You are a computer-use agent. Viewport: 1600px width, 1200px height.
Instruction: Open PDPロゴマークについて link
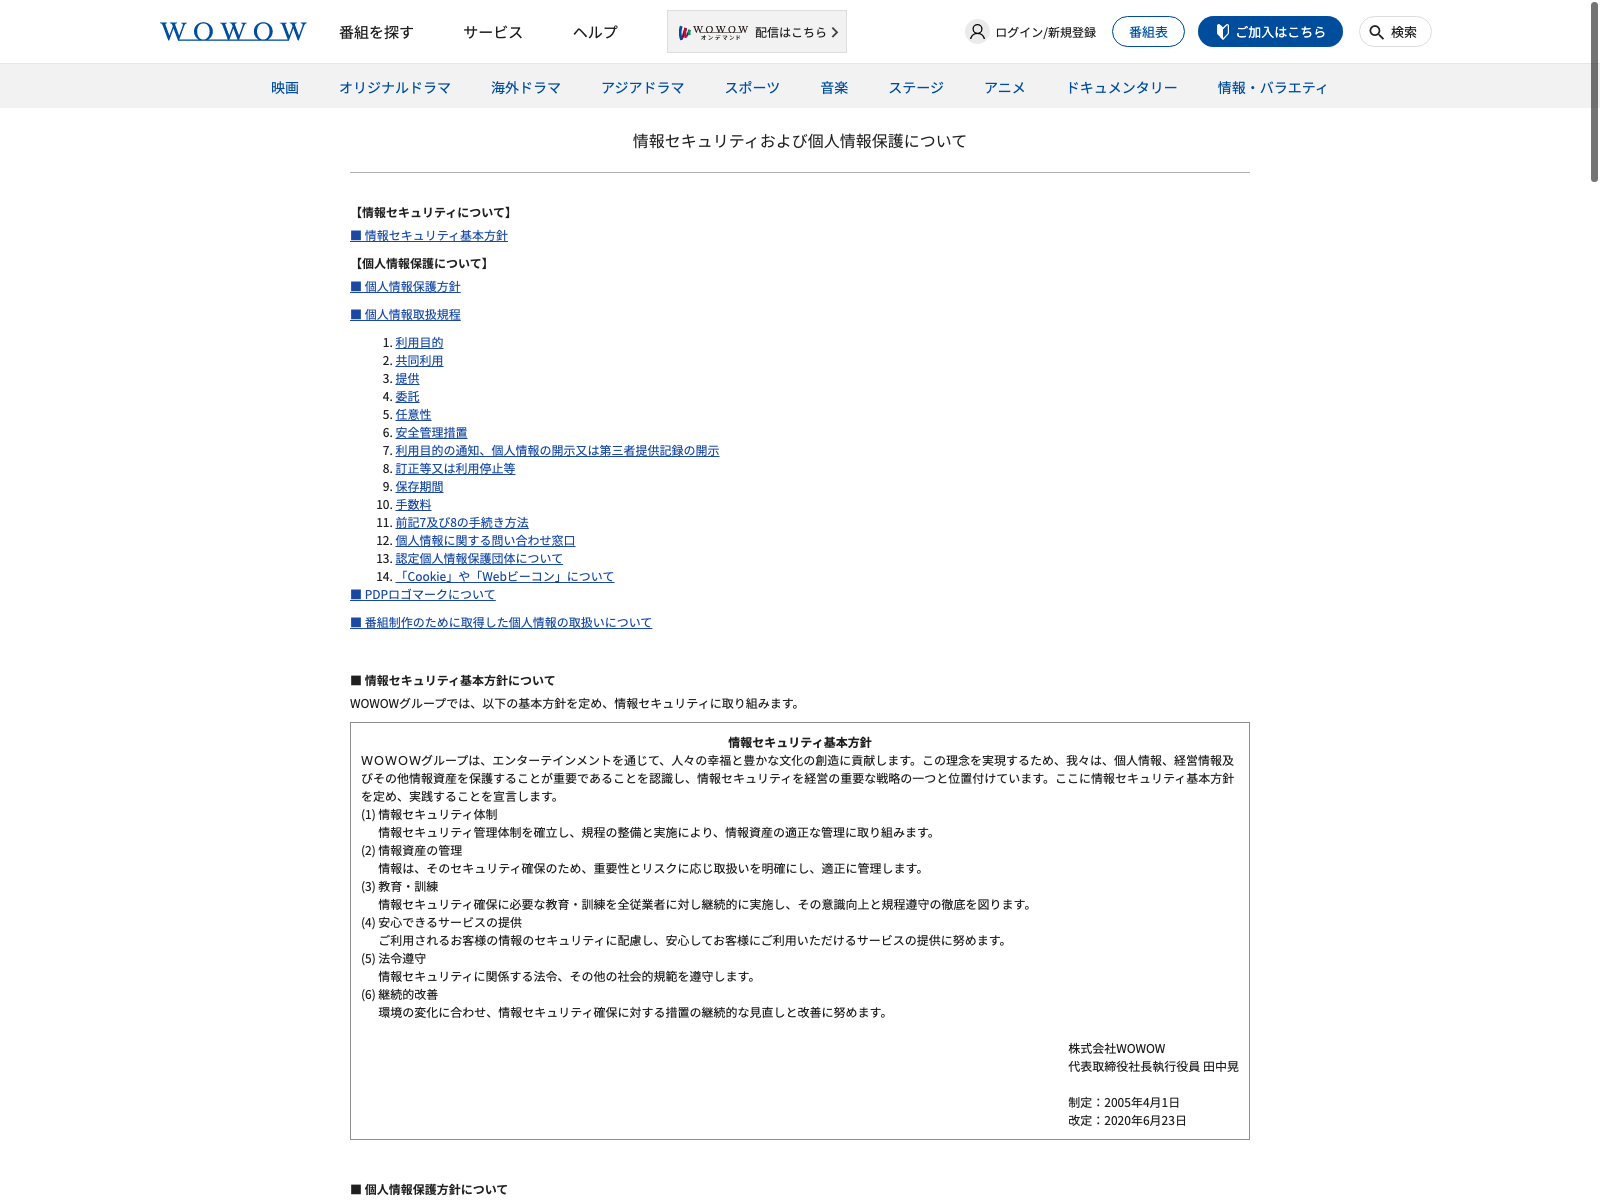tap(423, 595)
